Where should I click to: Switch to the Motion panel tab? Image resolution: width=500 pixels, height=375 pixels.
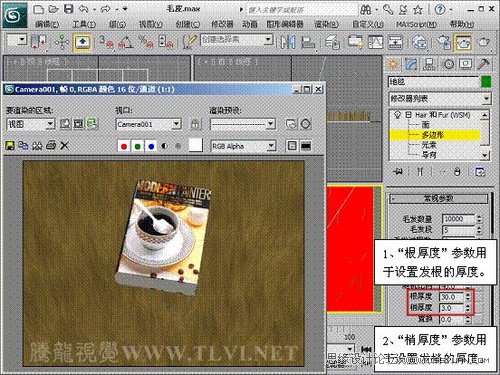[x=448, y=63]
